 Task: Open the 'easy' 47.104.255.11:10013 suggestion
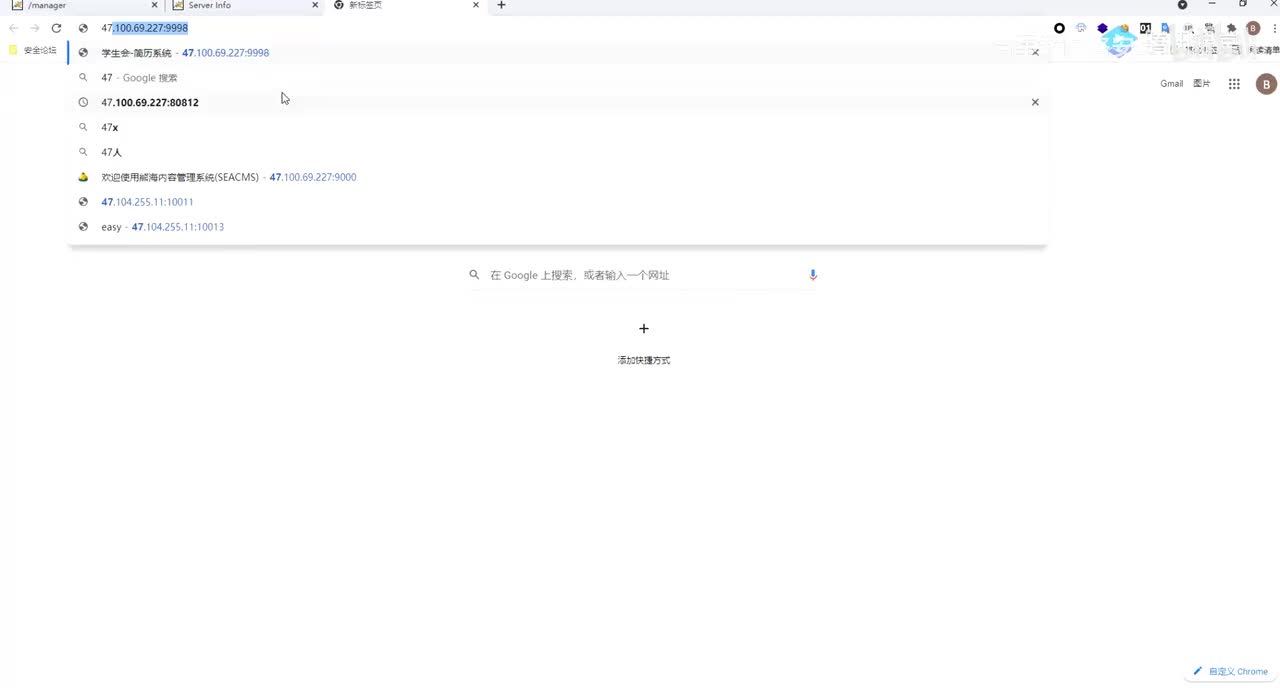(x=557, y=227)
